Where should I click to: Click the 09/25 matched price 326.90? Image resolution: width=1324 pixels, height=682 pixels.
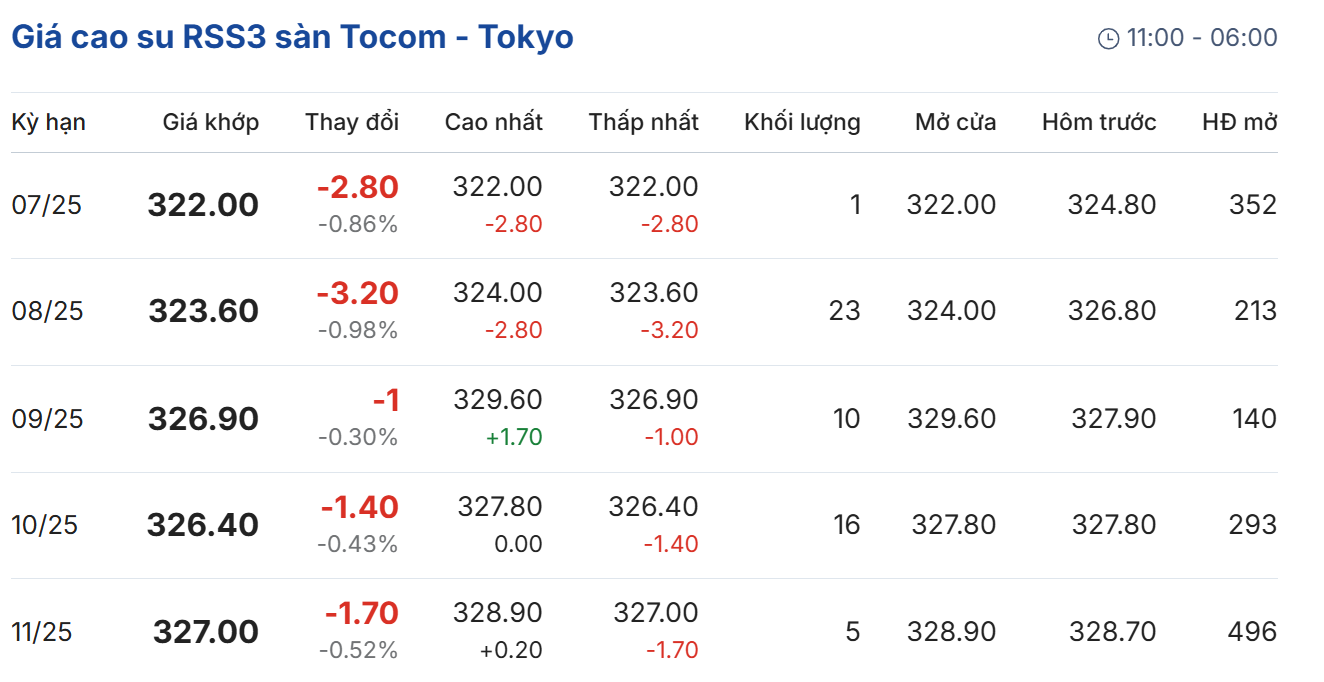click(204, 418)
